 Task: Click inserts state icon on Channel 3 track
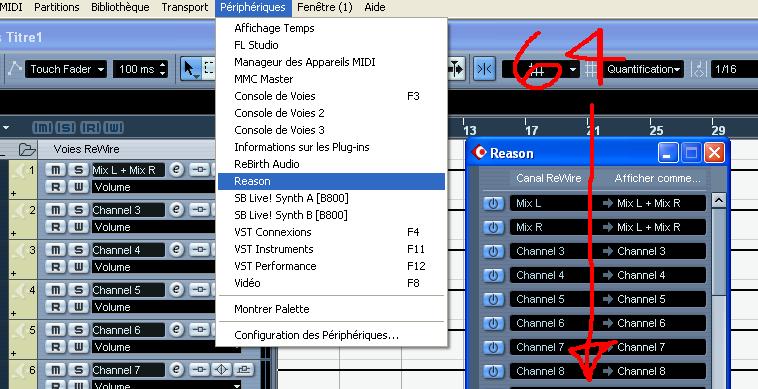coord(199,210)
